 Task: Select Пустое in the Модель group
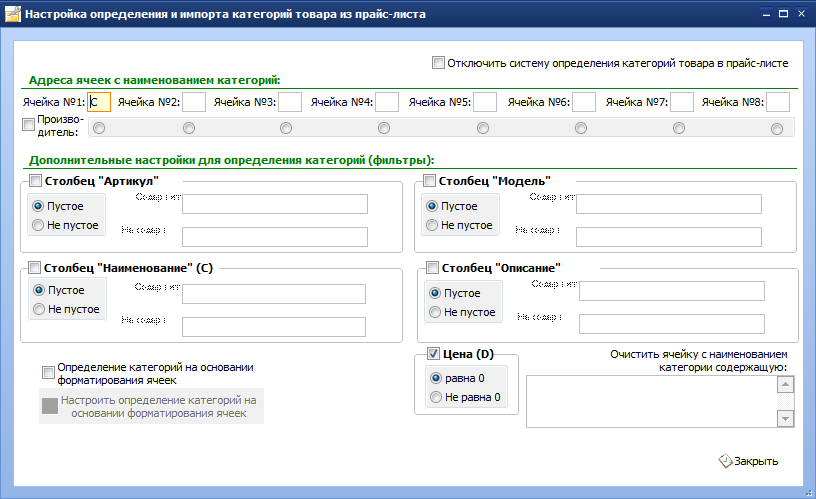[x=432, y=206]
